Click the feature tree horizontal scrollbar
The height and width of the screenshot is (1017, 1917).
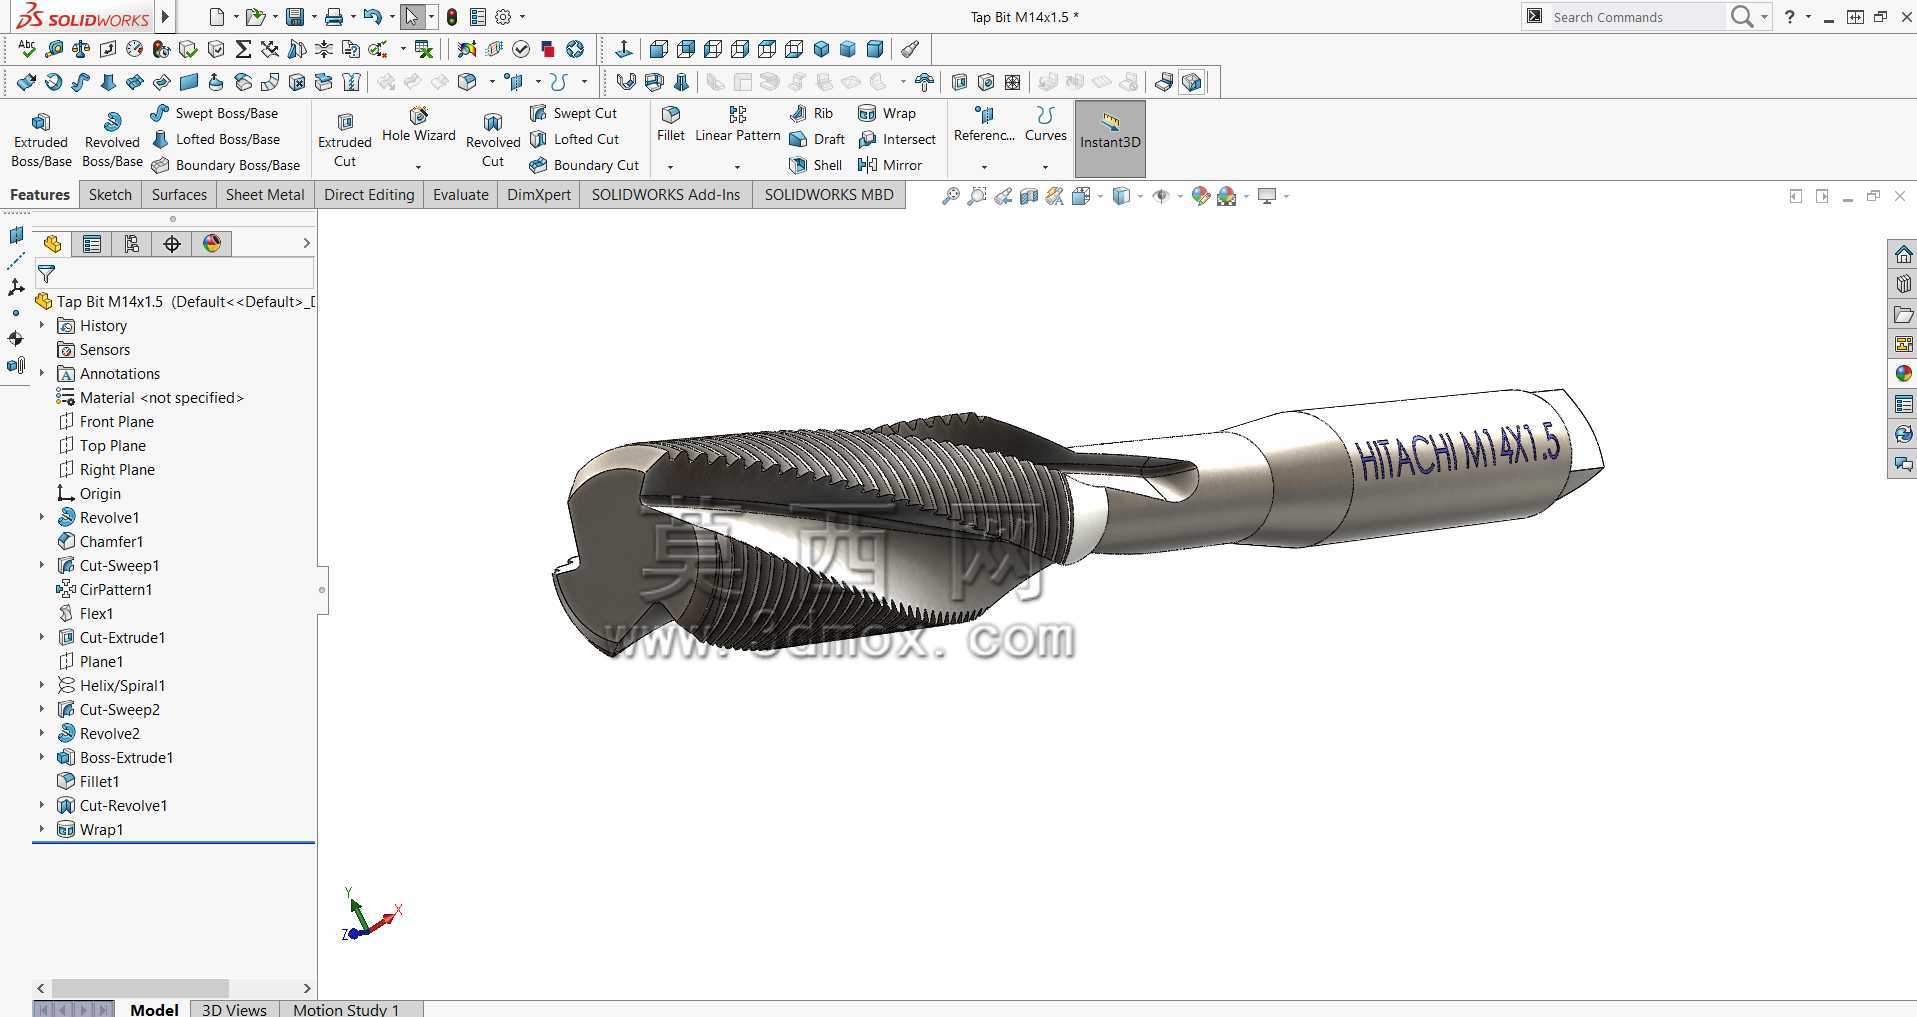tap(140, 988)
